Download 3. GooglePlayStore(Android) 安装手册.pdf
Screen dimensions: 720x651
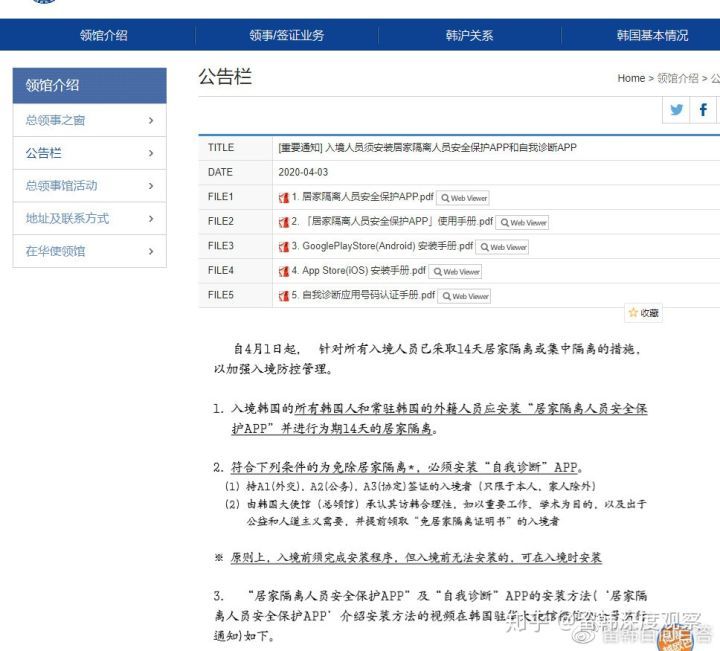pyautogui.click(x=382, y=246)
